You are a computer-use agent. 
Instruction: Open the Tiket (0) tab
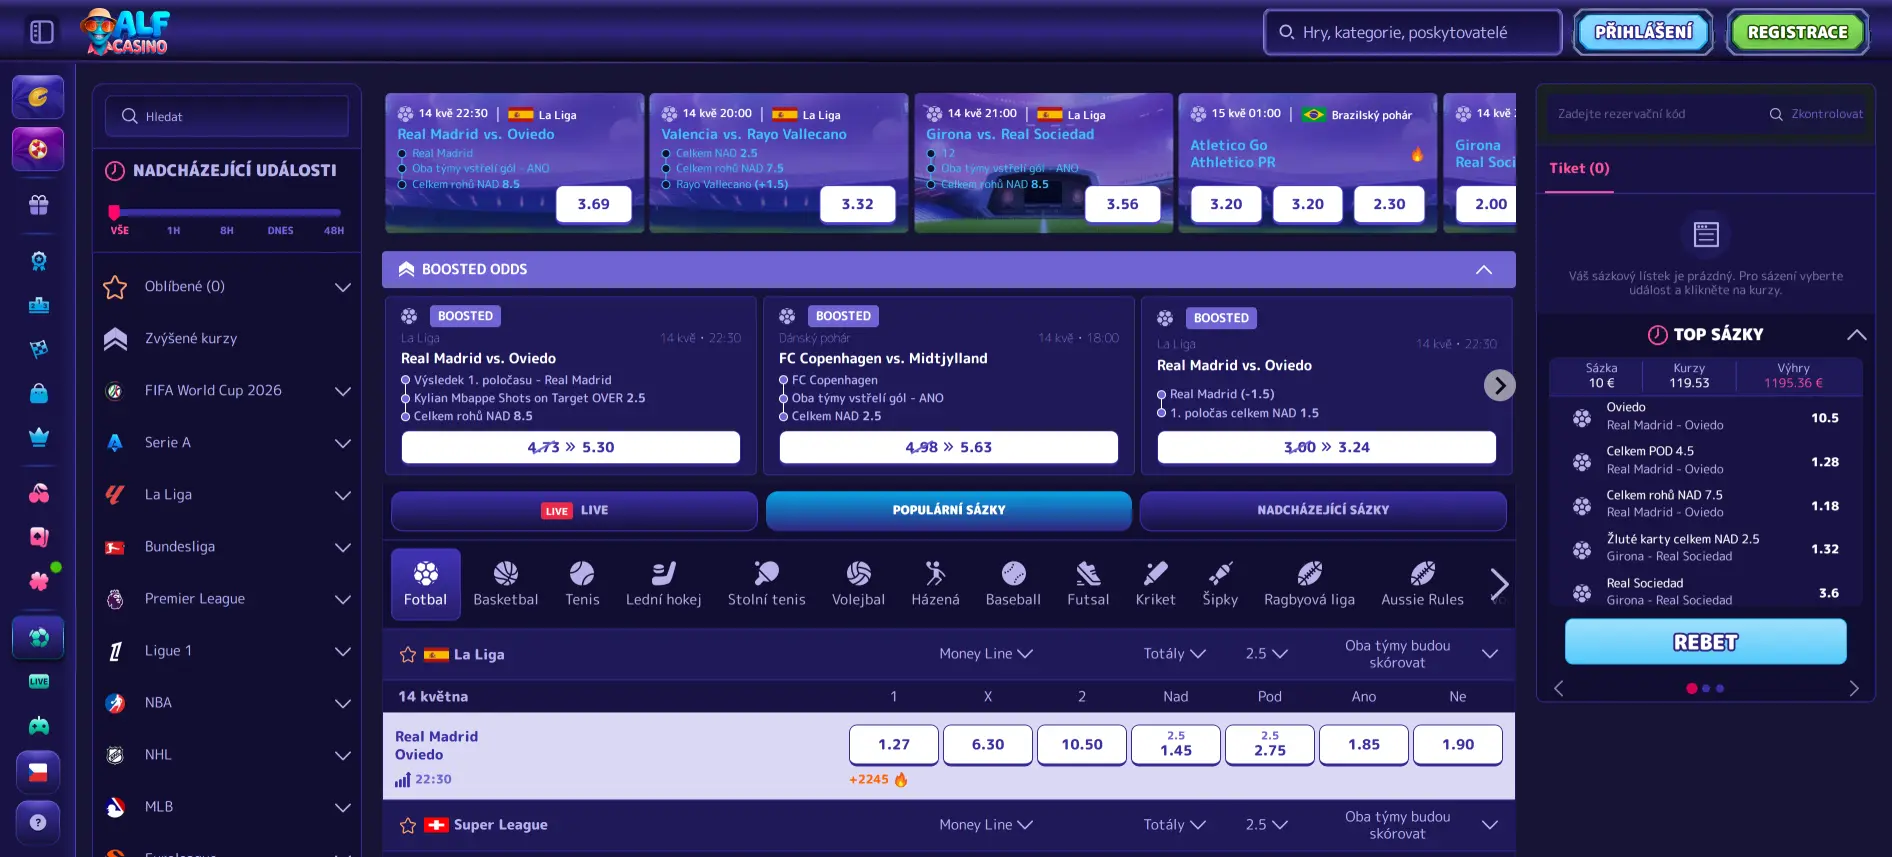tap(1580, 169)
